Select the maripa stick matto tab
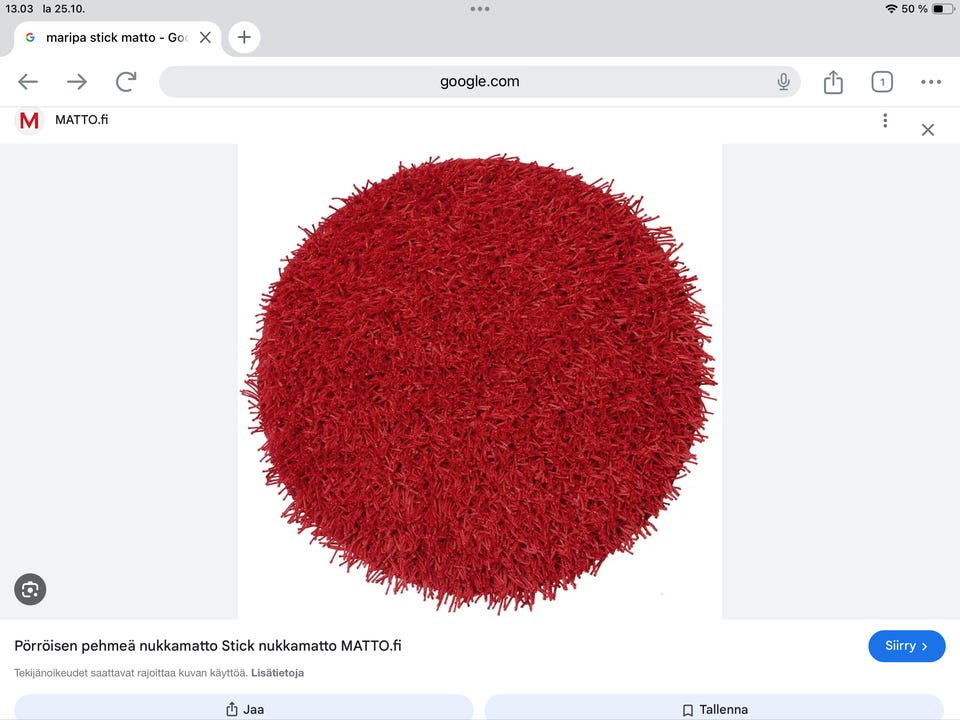This screenshot has width=960, height=720. click(116, 37)
